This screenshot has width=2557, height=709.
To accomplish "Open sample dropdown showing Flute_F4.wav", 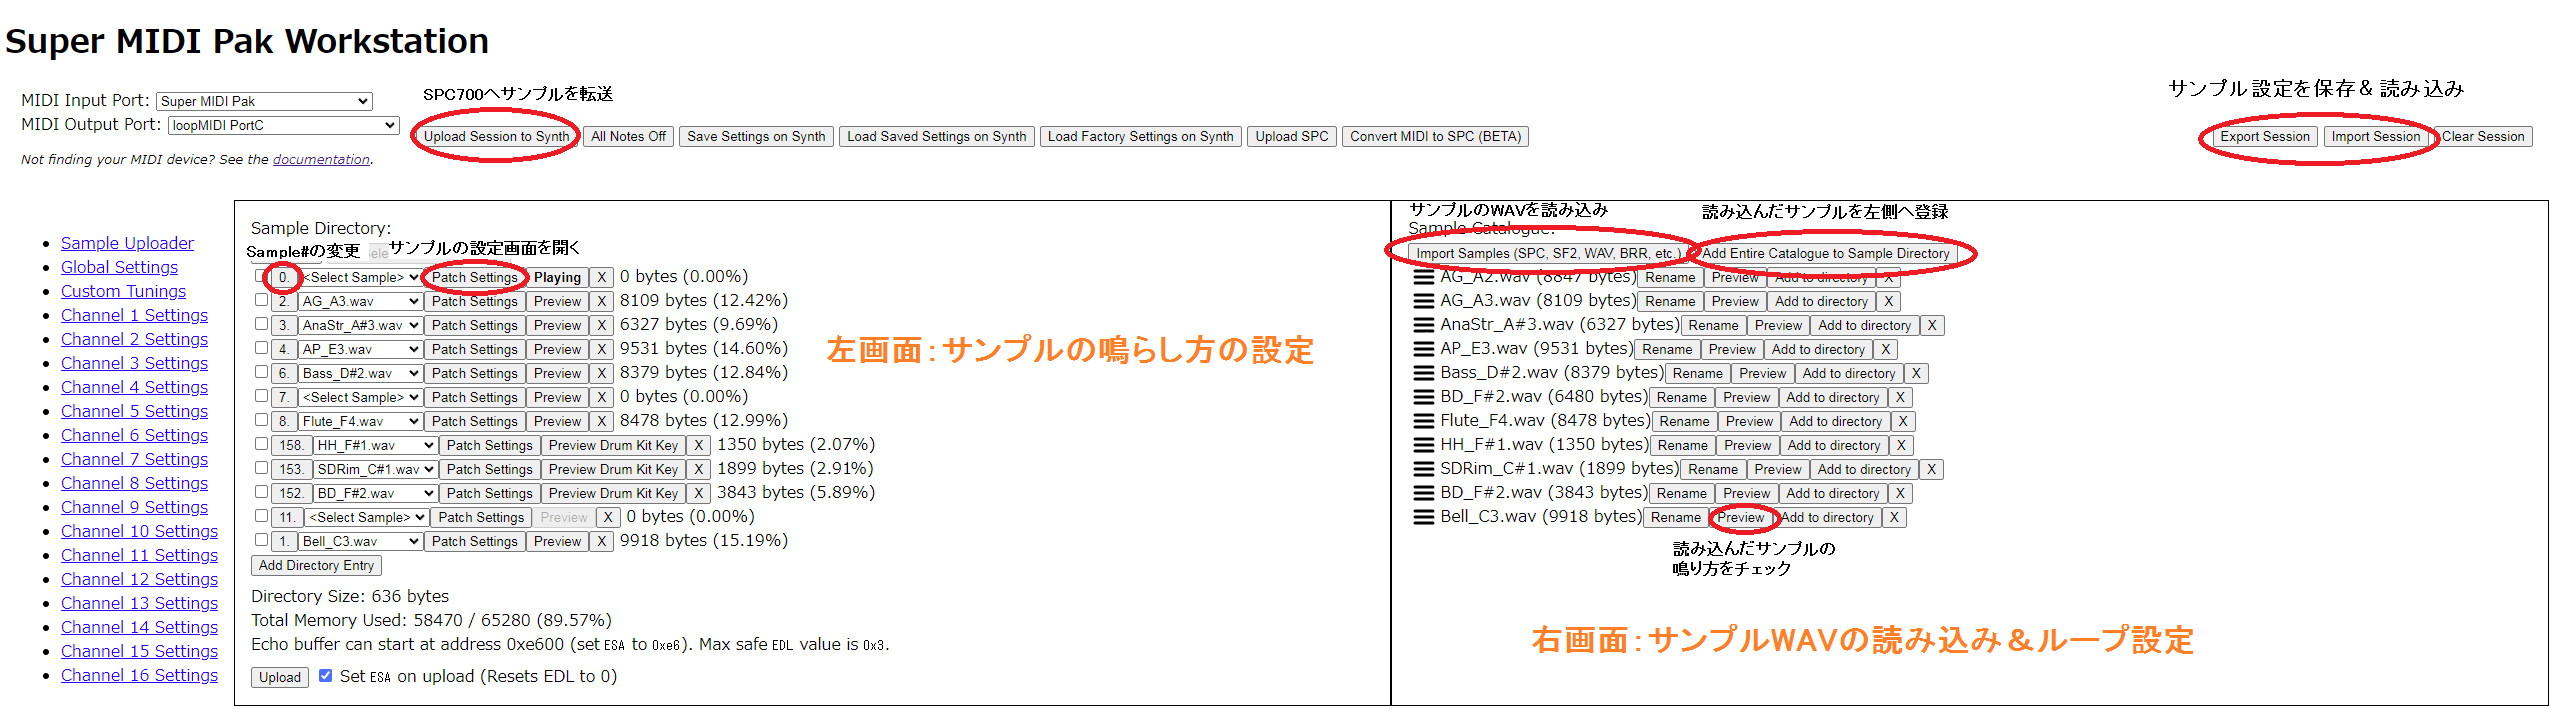I will point(360,421).
